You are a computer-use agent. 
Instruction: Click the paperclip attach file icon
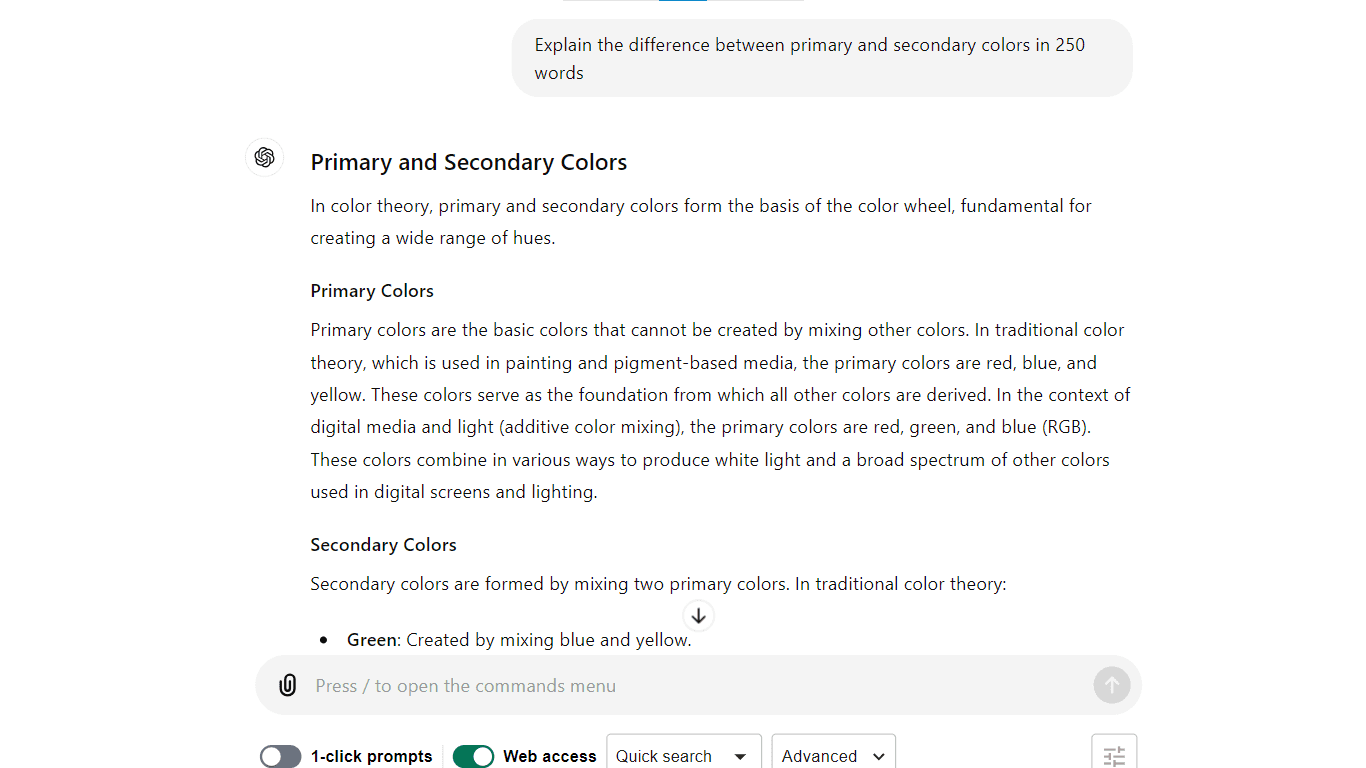point(288,686)
